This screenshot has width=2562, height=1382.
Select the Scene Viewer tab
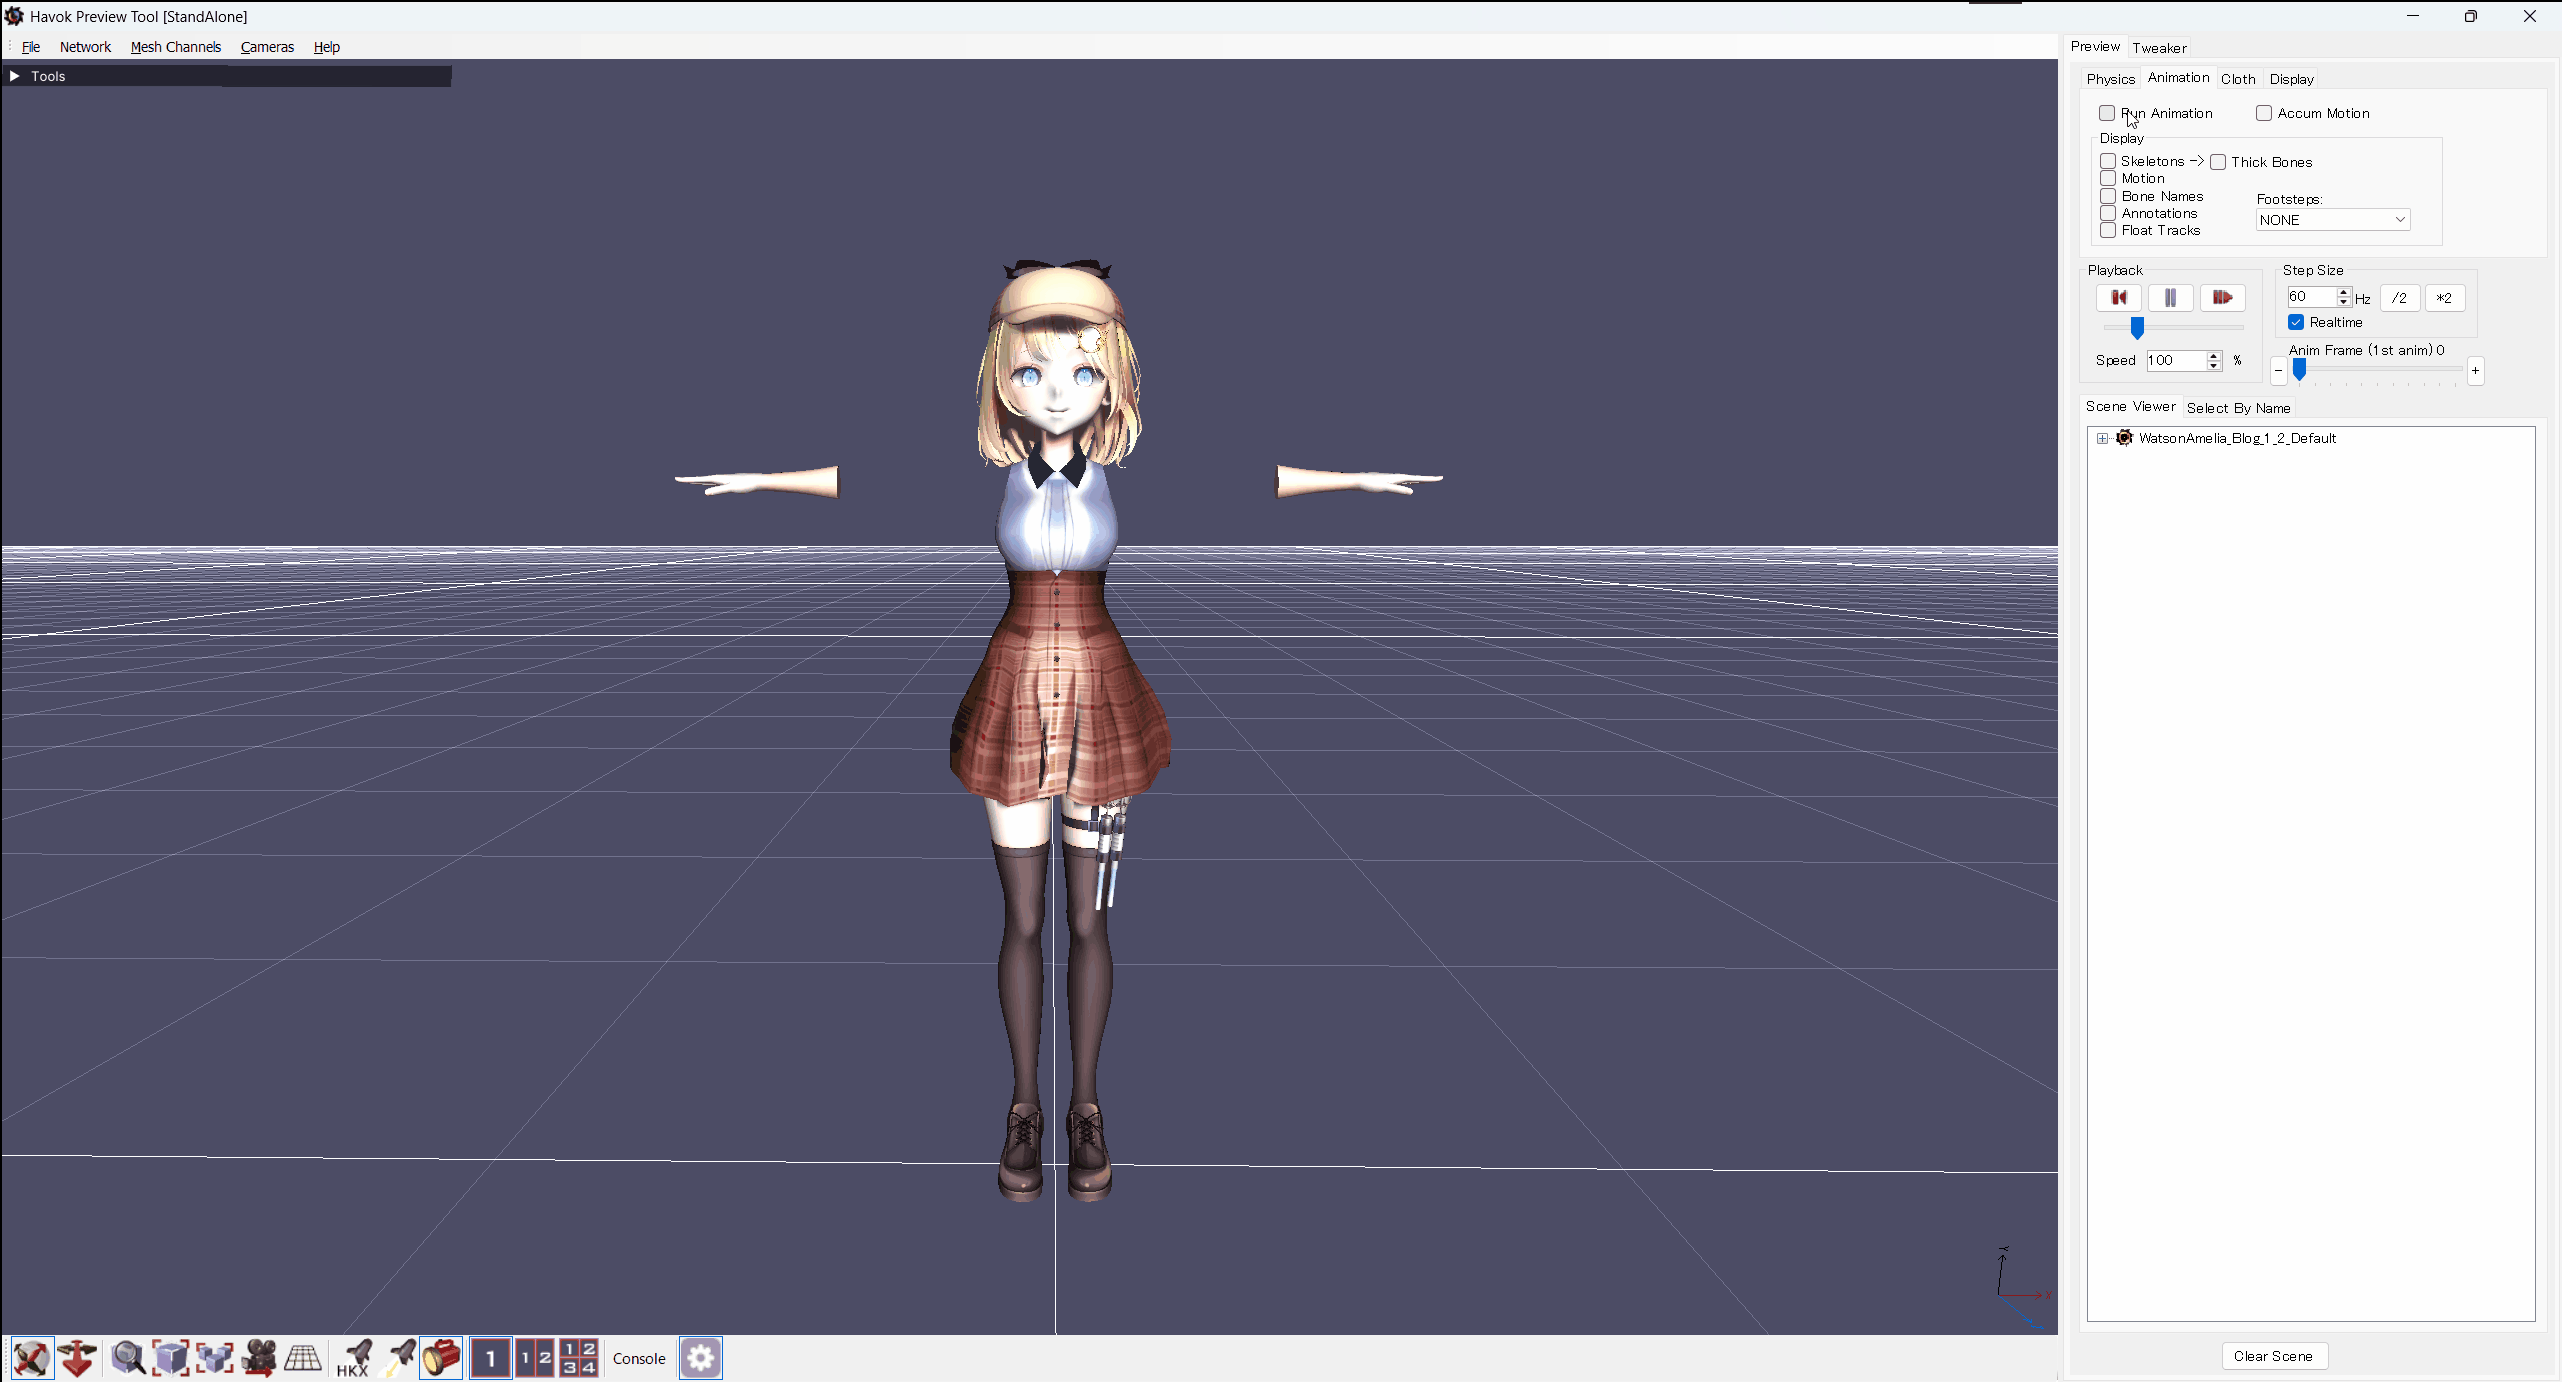[x=2130, y=406]
